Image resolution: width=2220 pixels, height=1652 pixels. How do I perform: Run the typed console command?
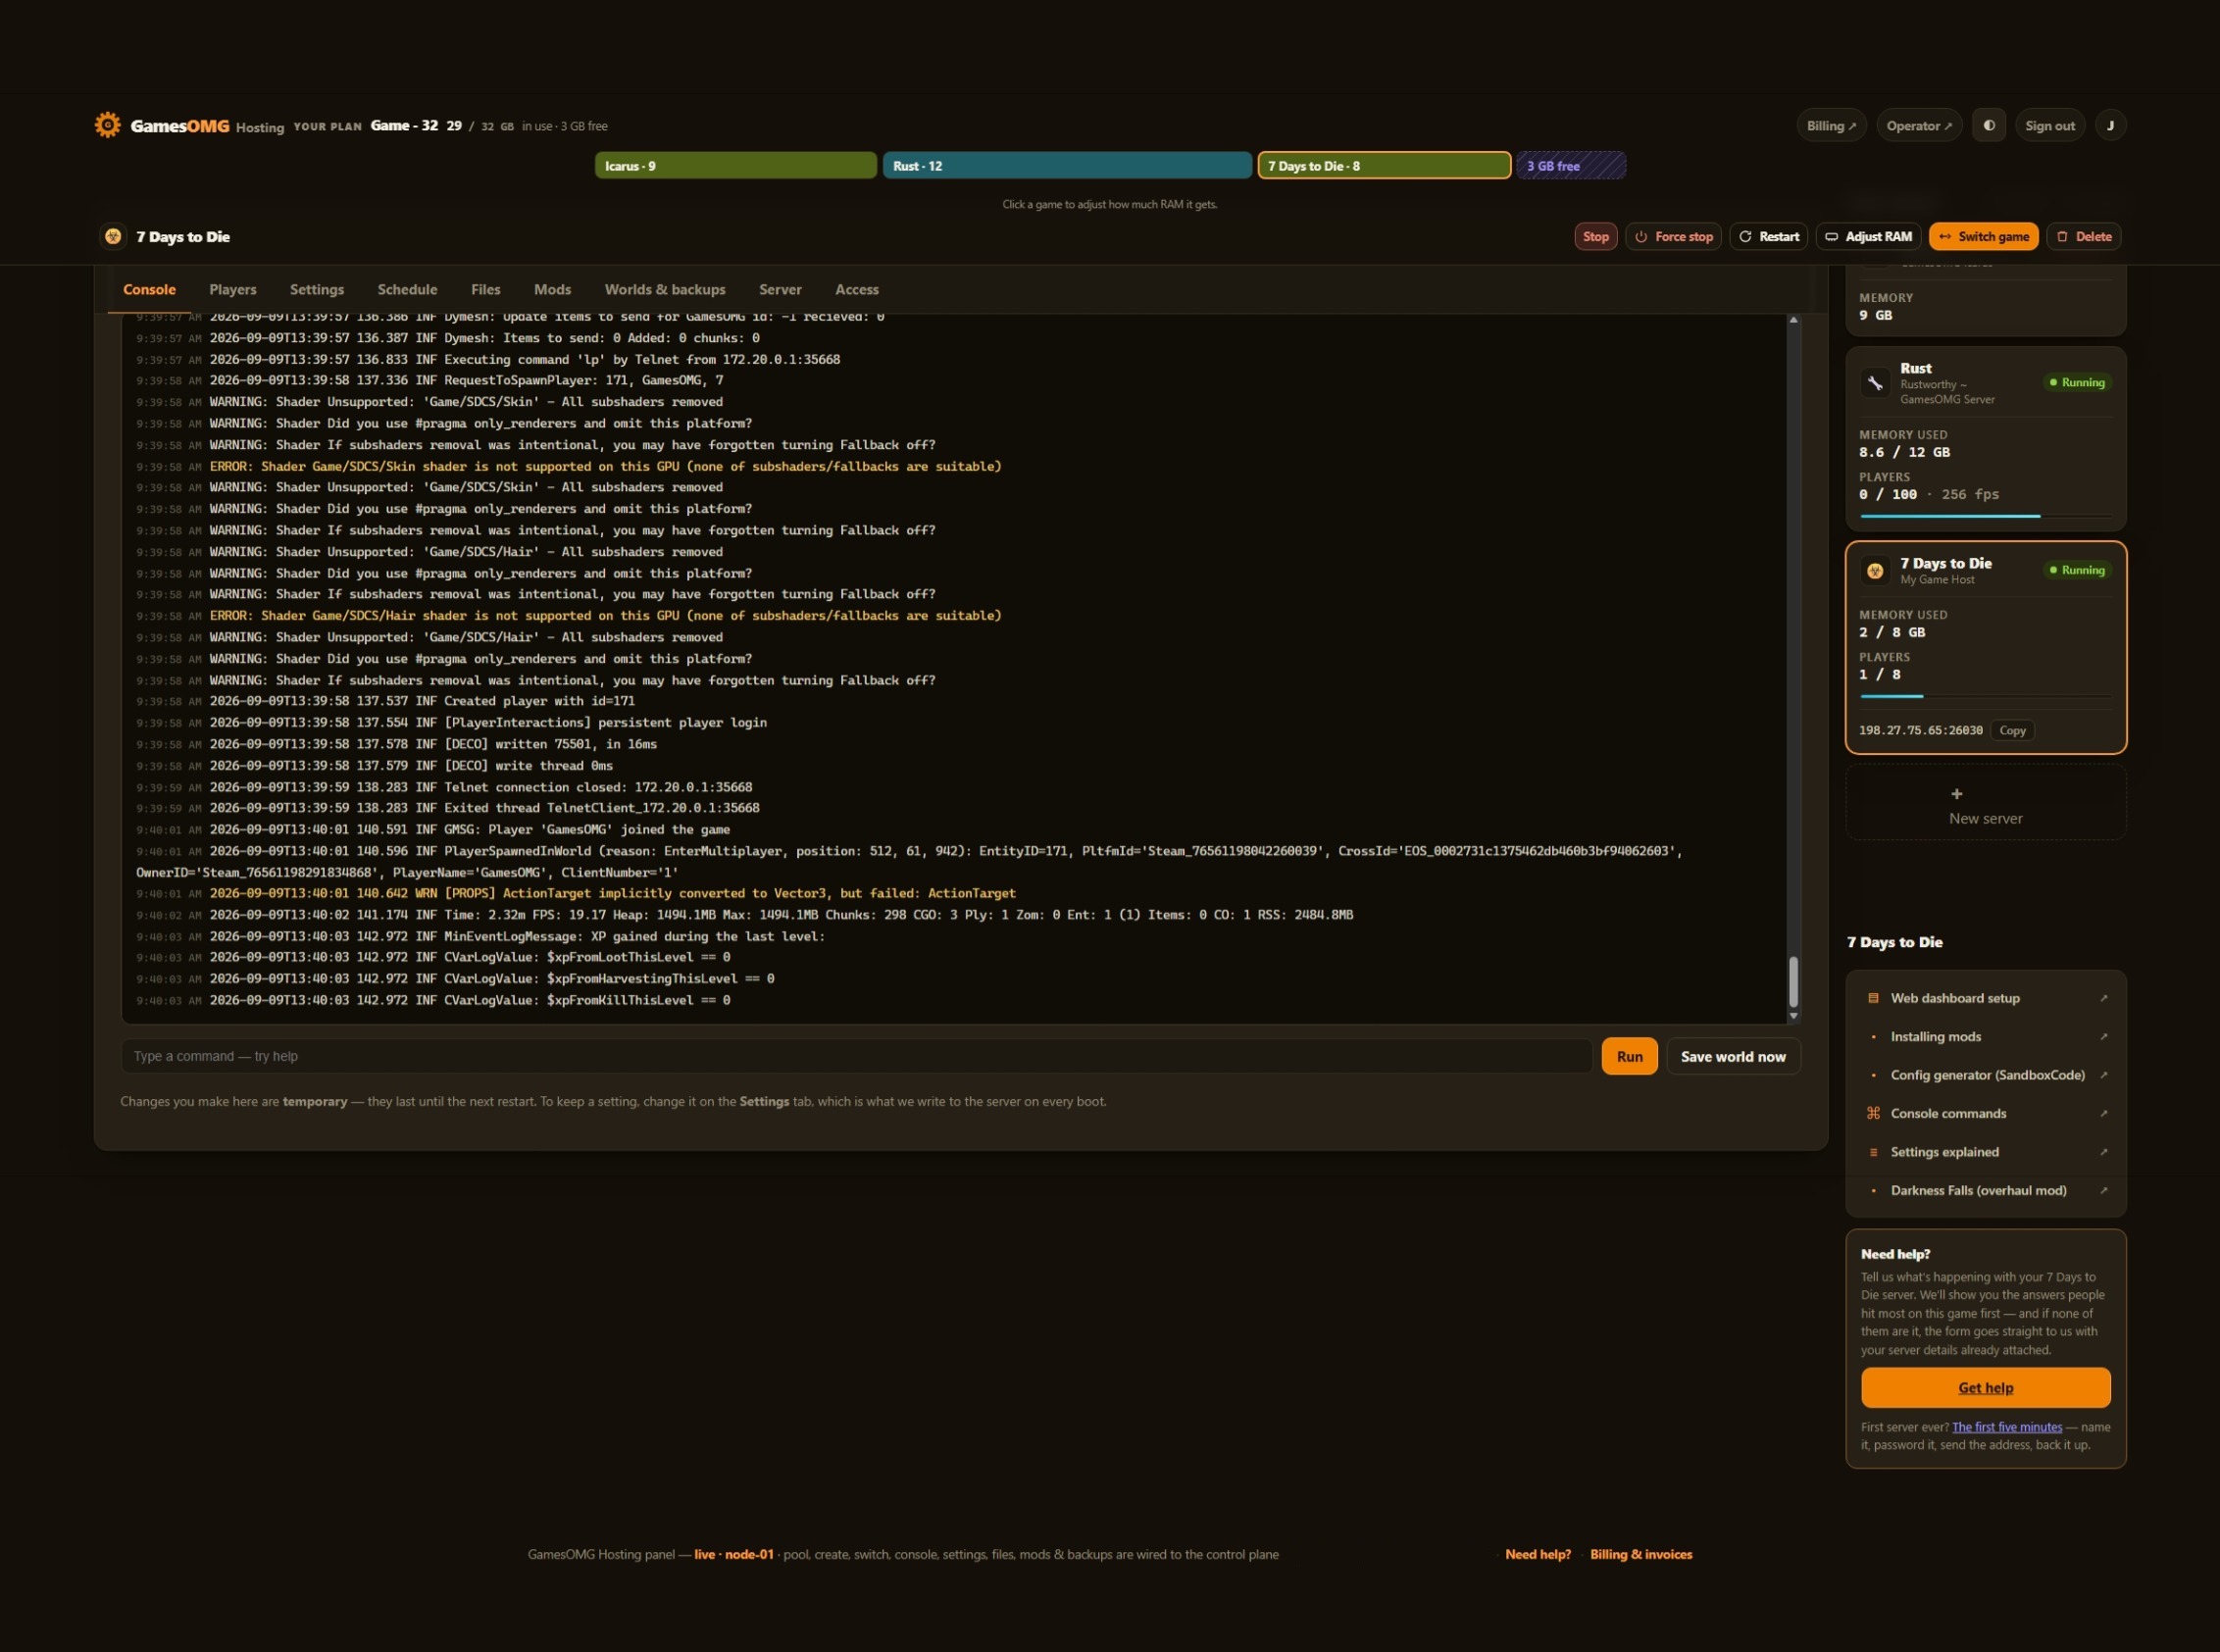pos(1629,1056)
